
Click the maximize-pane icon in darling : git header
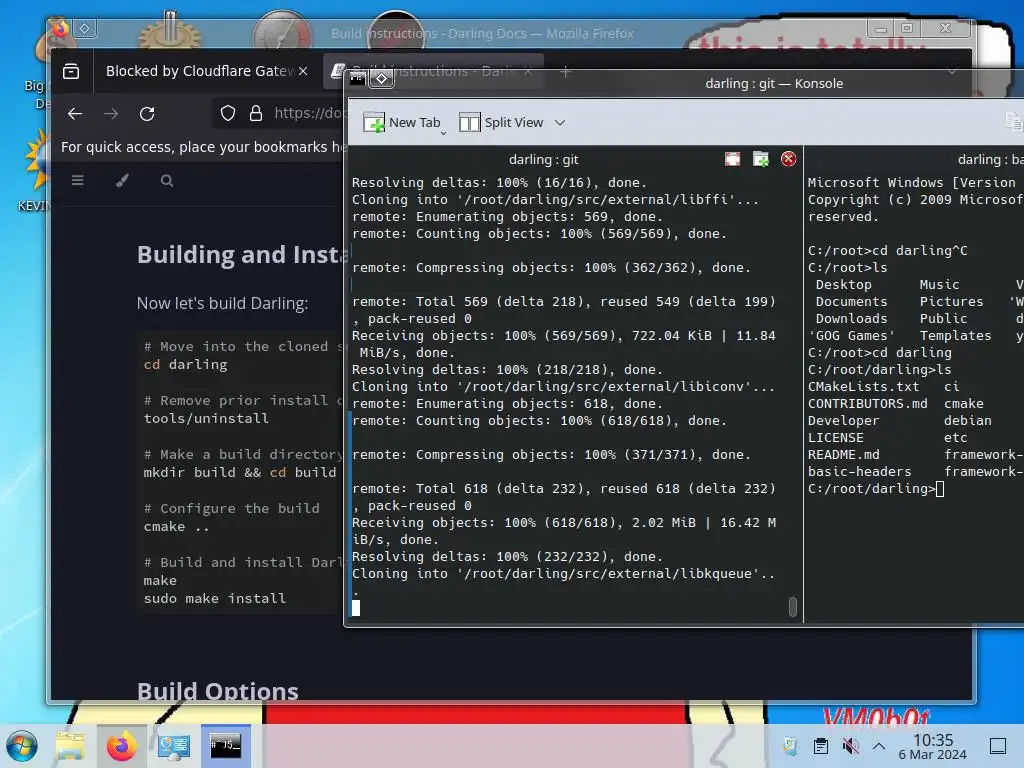coord(733,159)
